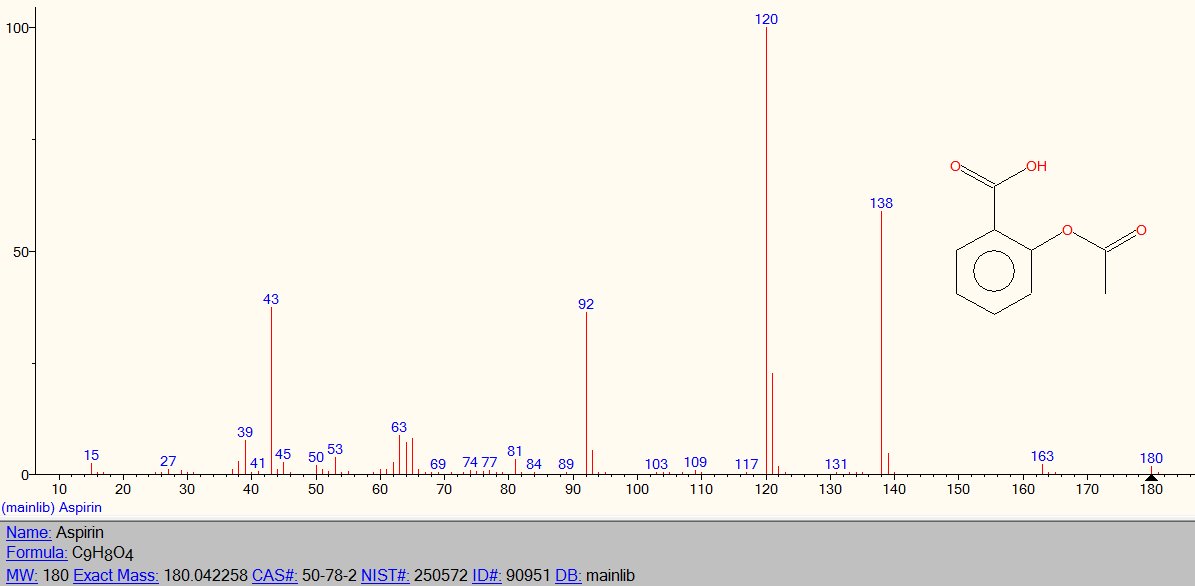Screen dimensions: 1195x586
Task: Select the blue peak label 63
Action: (x=399, y=427)
